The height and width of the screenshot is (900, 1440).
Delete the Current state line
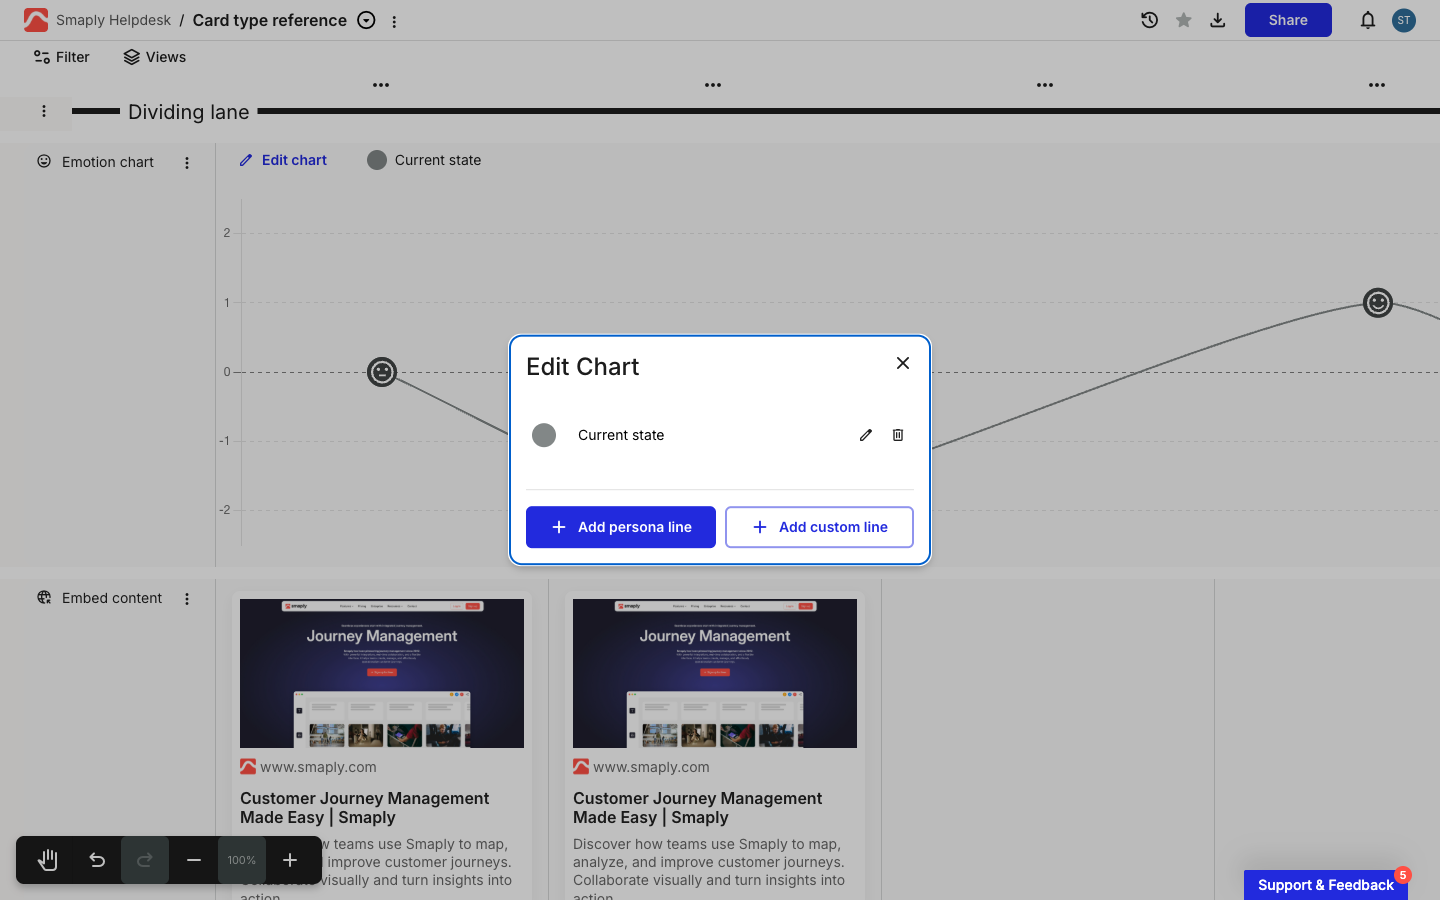pos(898,435)
